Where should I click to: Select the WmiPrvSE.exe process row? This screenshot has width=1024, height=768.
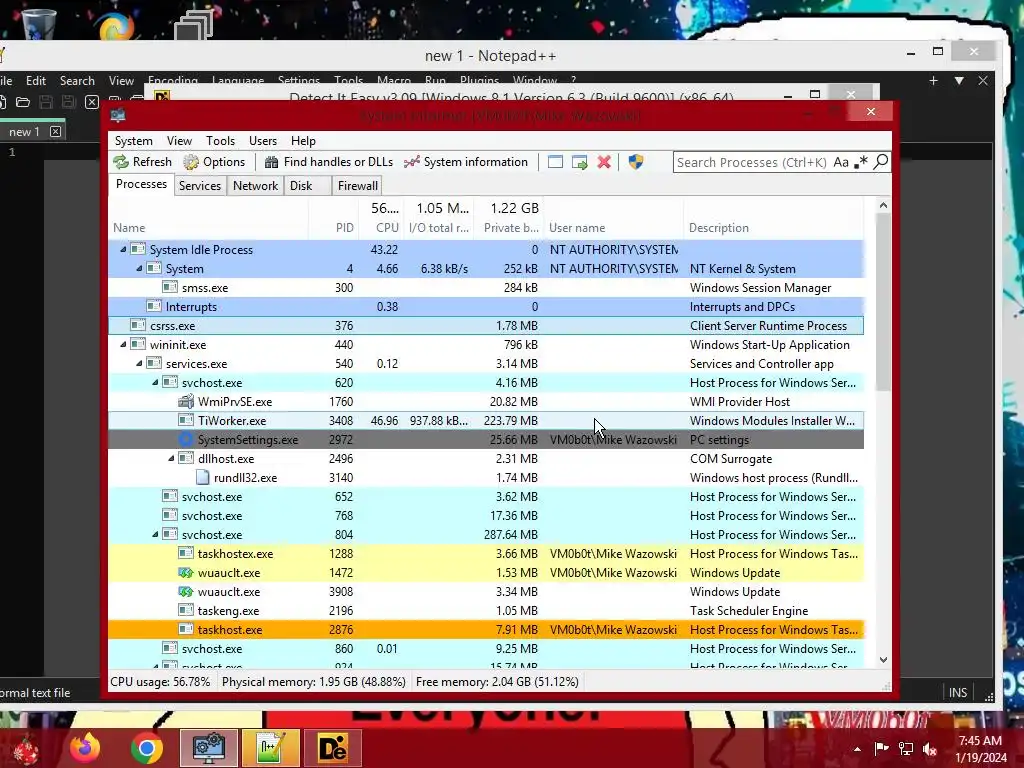point(486,402)
